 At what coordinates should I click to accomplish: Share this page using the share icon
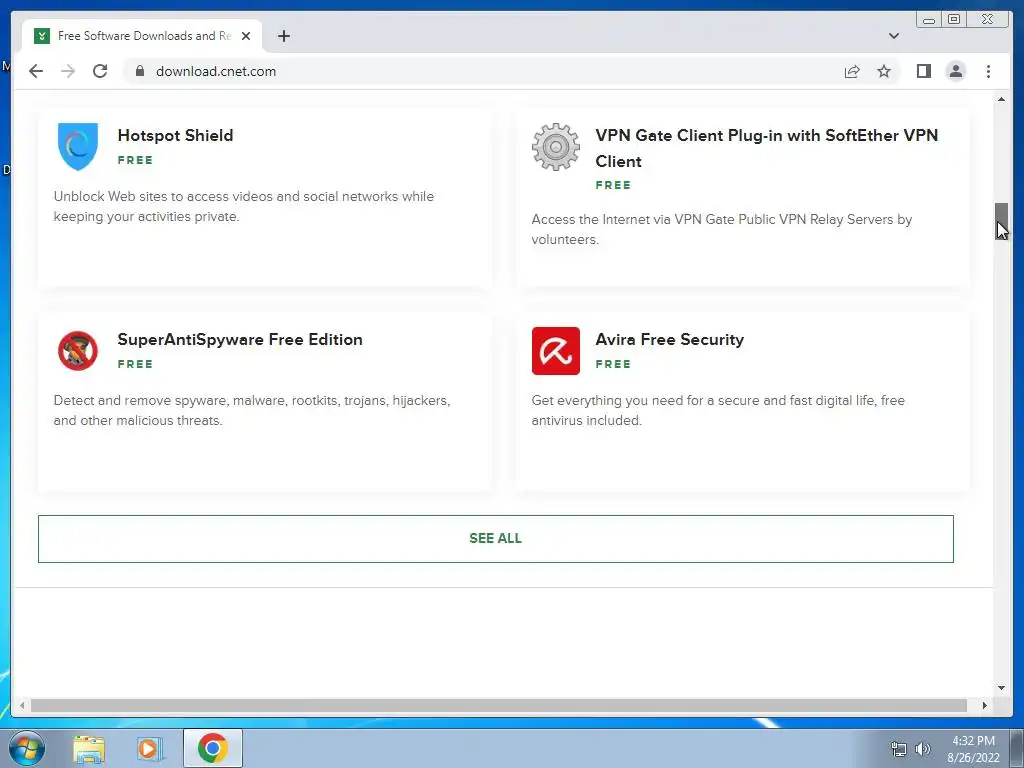[852, 71]
